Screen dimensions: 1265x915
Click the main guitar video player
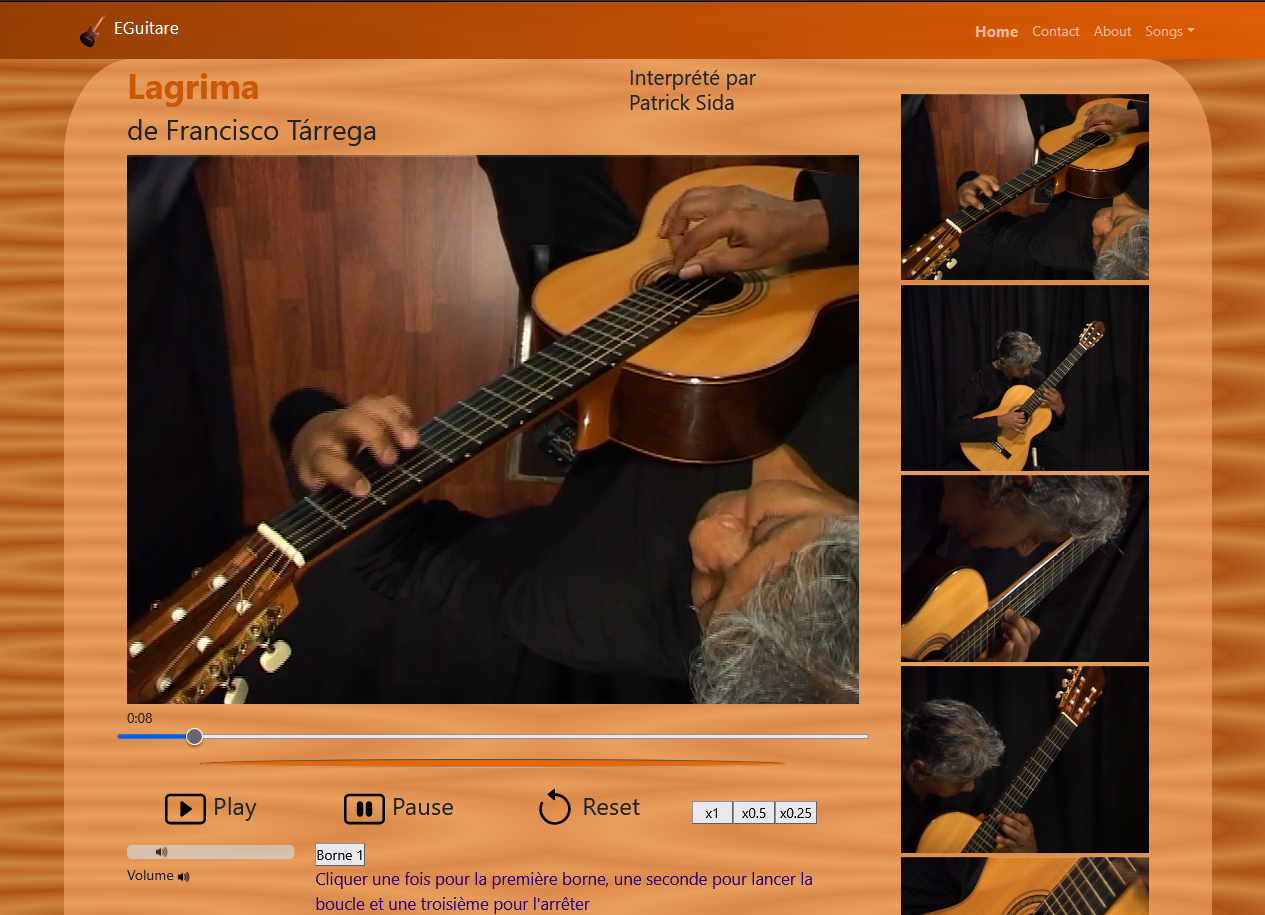(492, 429)
